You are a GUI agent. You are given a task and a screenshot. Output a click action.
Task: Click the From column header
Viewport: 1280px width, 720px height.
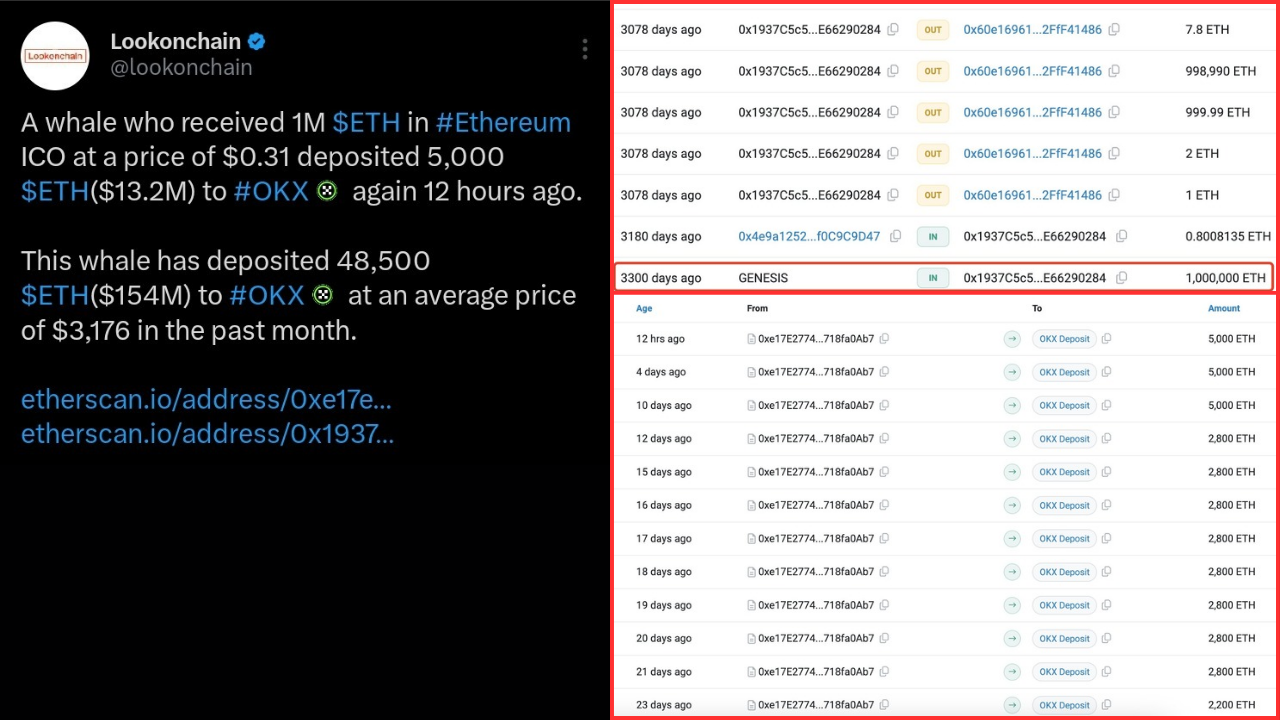click(757, 309)
